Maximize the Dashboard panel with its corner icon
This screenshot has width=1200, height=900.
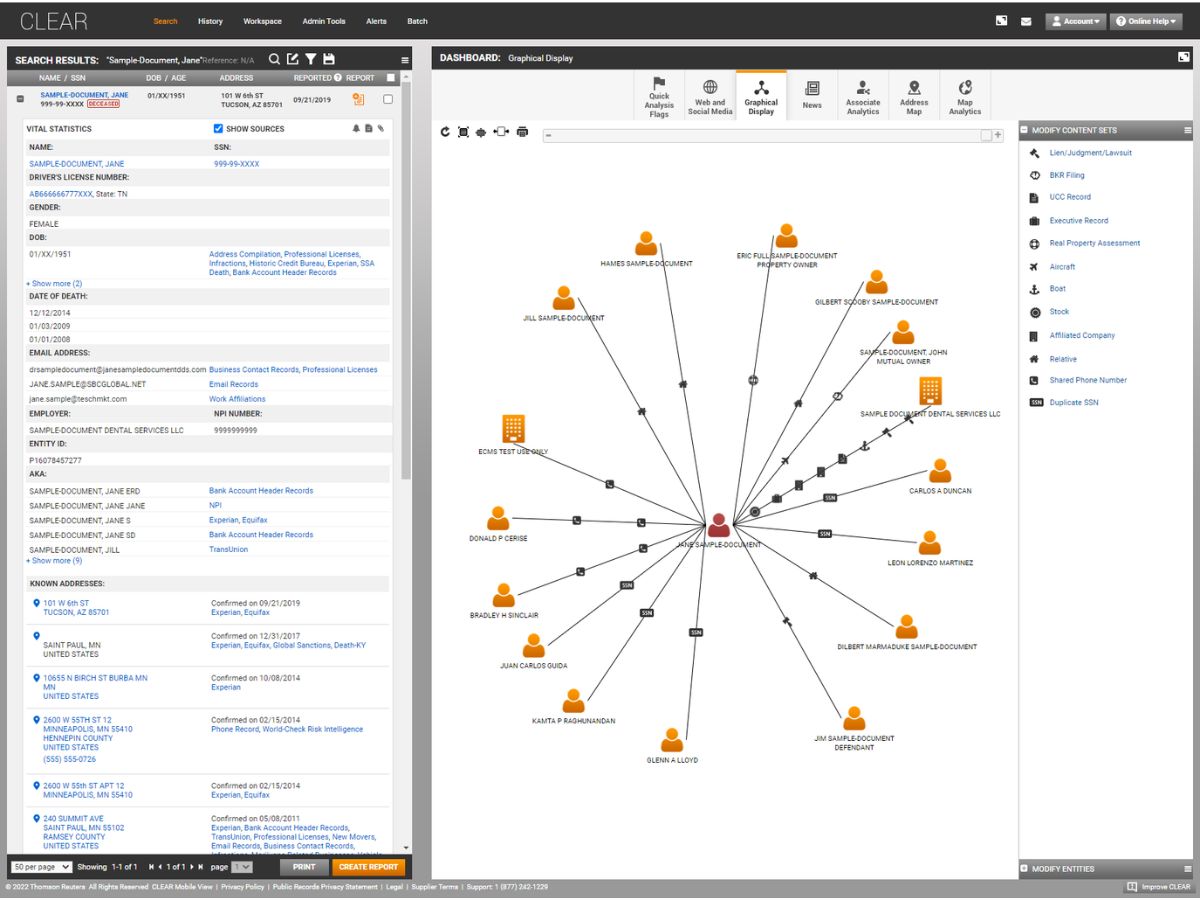pos(1184,57)
